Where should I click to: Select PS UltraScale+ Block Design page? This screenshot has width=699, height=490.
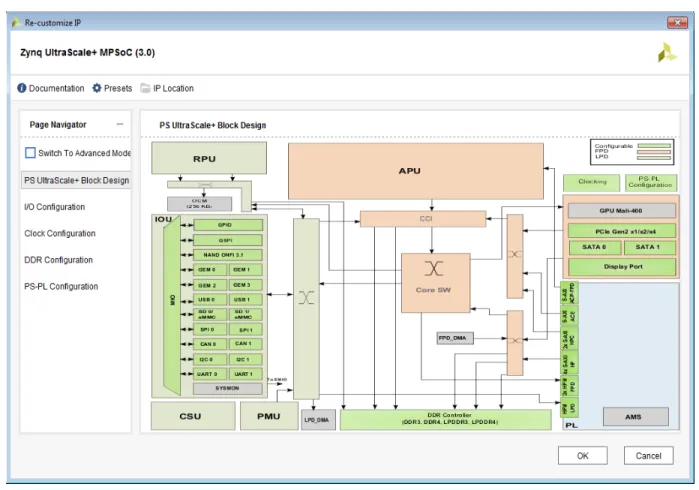tap(76, 180)
